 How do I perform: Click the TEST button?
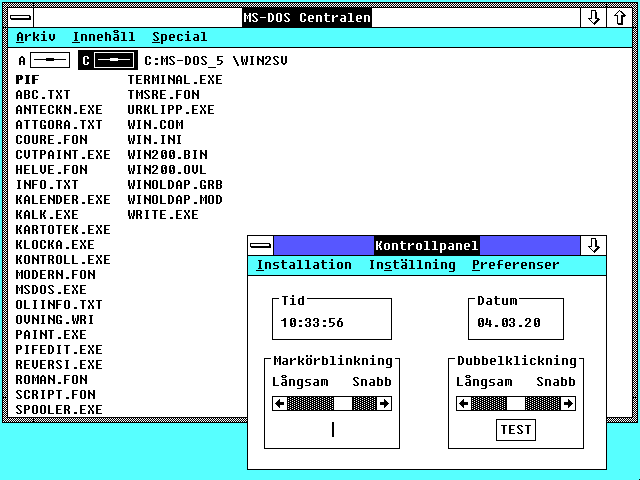tap(516, 430)
